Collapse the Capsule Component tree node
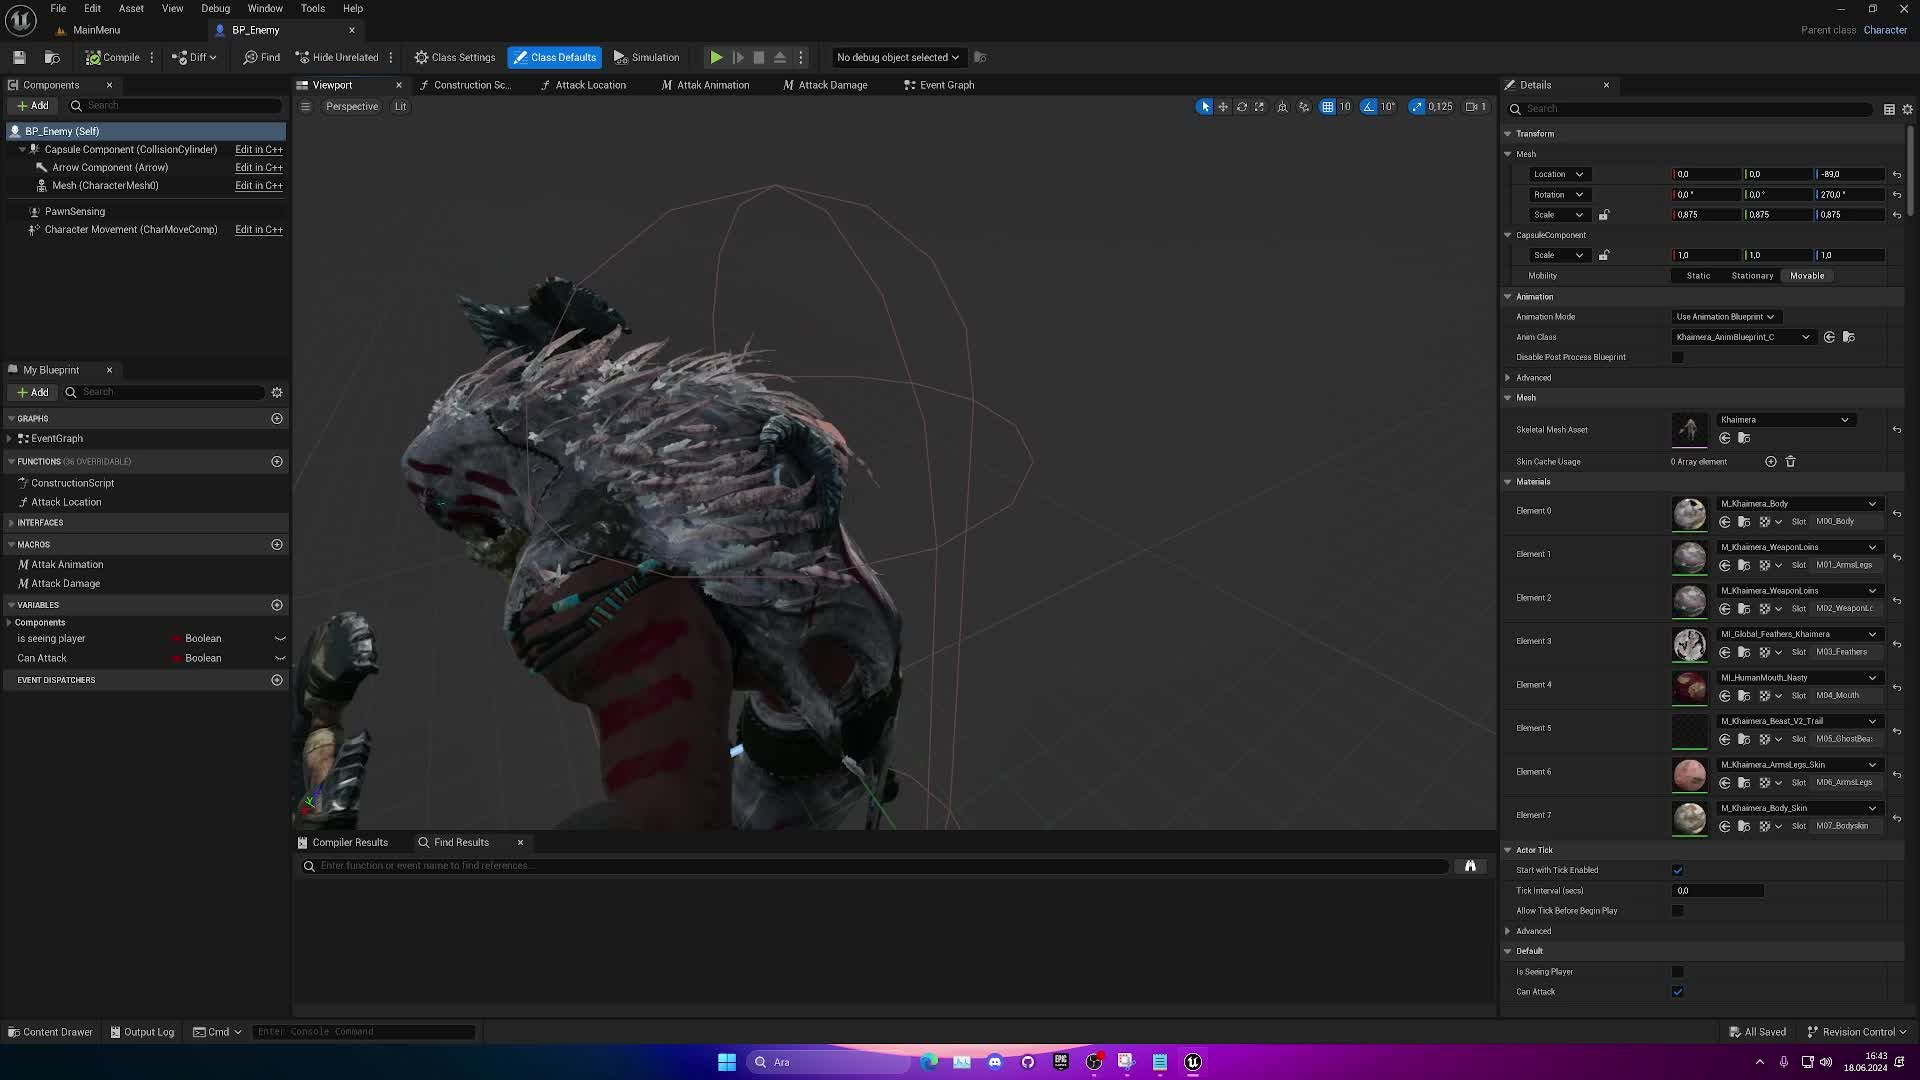The image size is (1920, 1080). [x=22, y=149]
